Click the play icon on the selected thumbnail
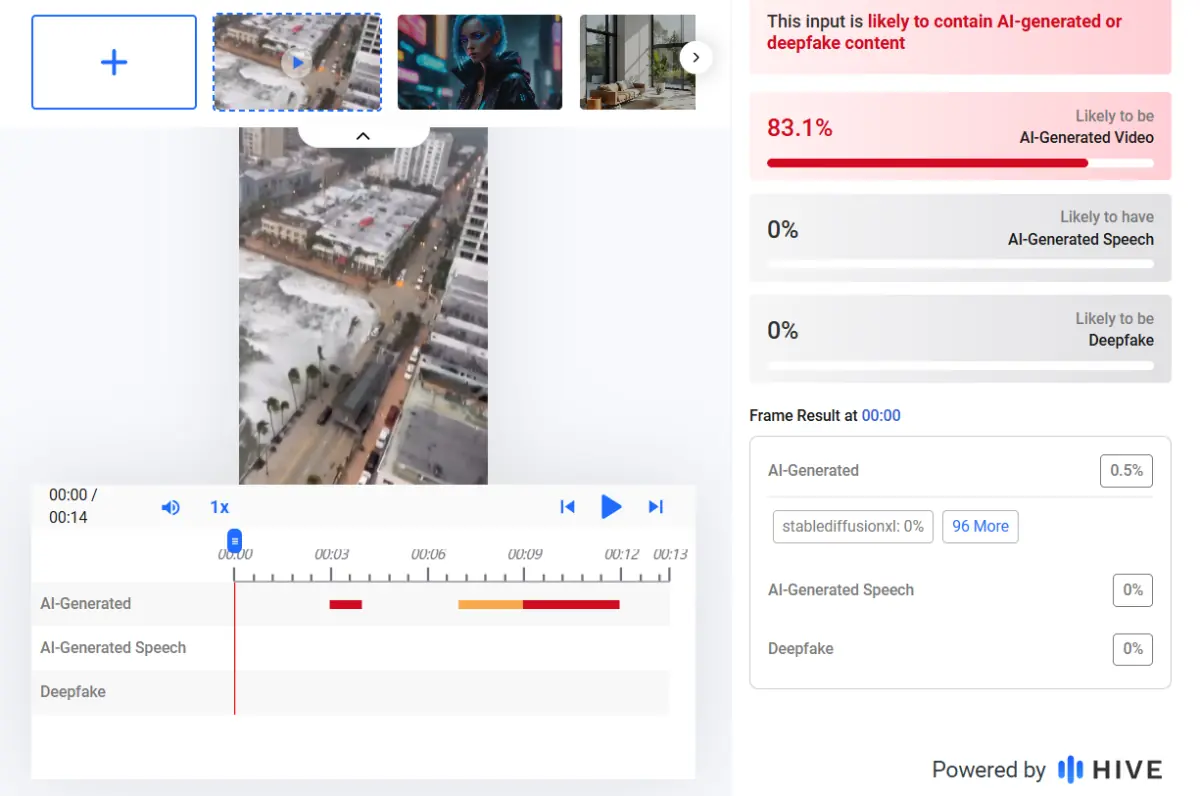Image resolution: width=1200 pixels, height=796 pixels. pyautogui.click(x=296, y=63)
